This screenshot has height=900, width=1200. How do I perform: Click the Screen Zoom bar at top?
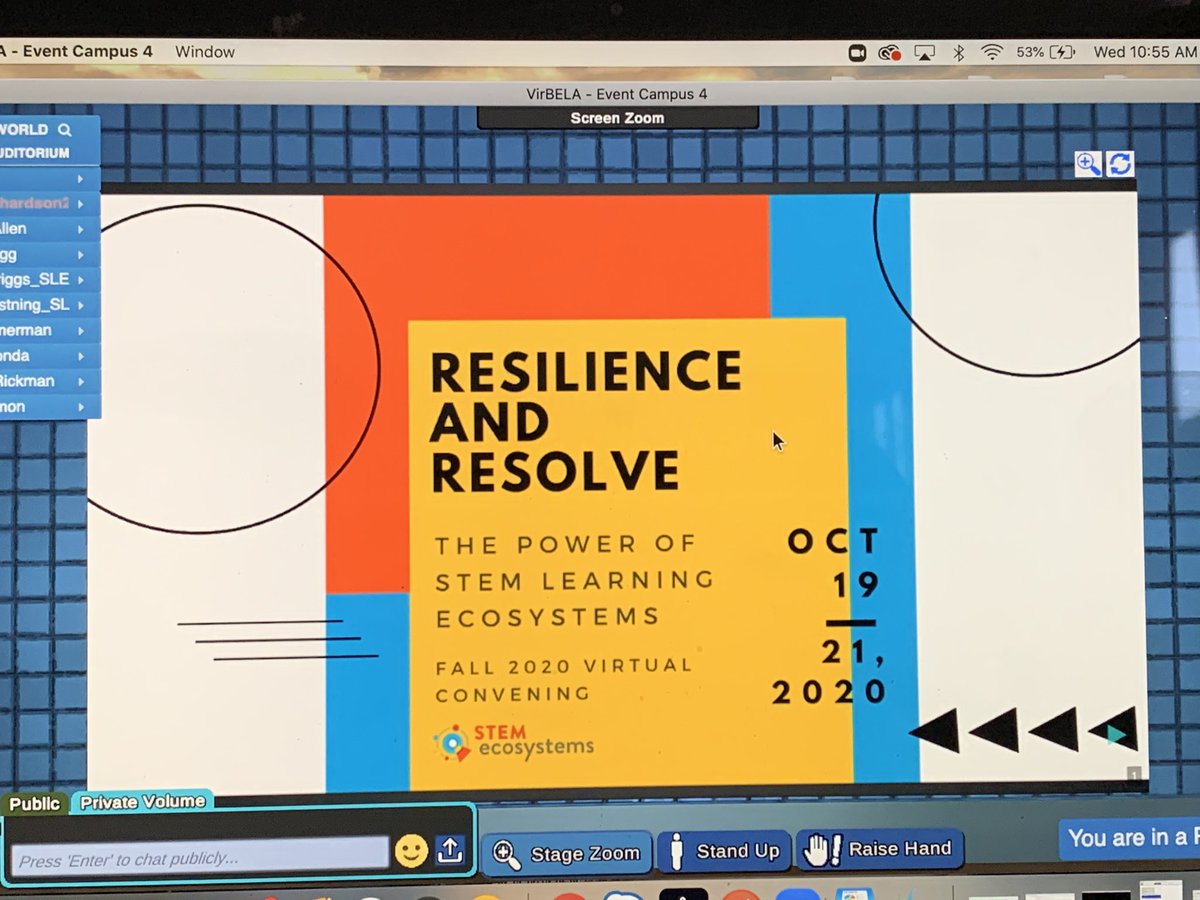[616, 118]
